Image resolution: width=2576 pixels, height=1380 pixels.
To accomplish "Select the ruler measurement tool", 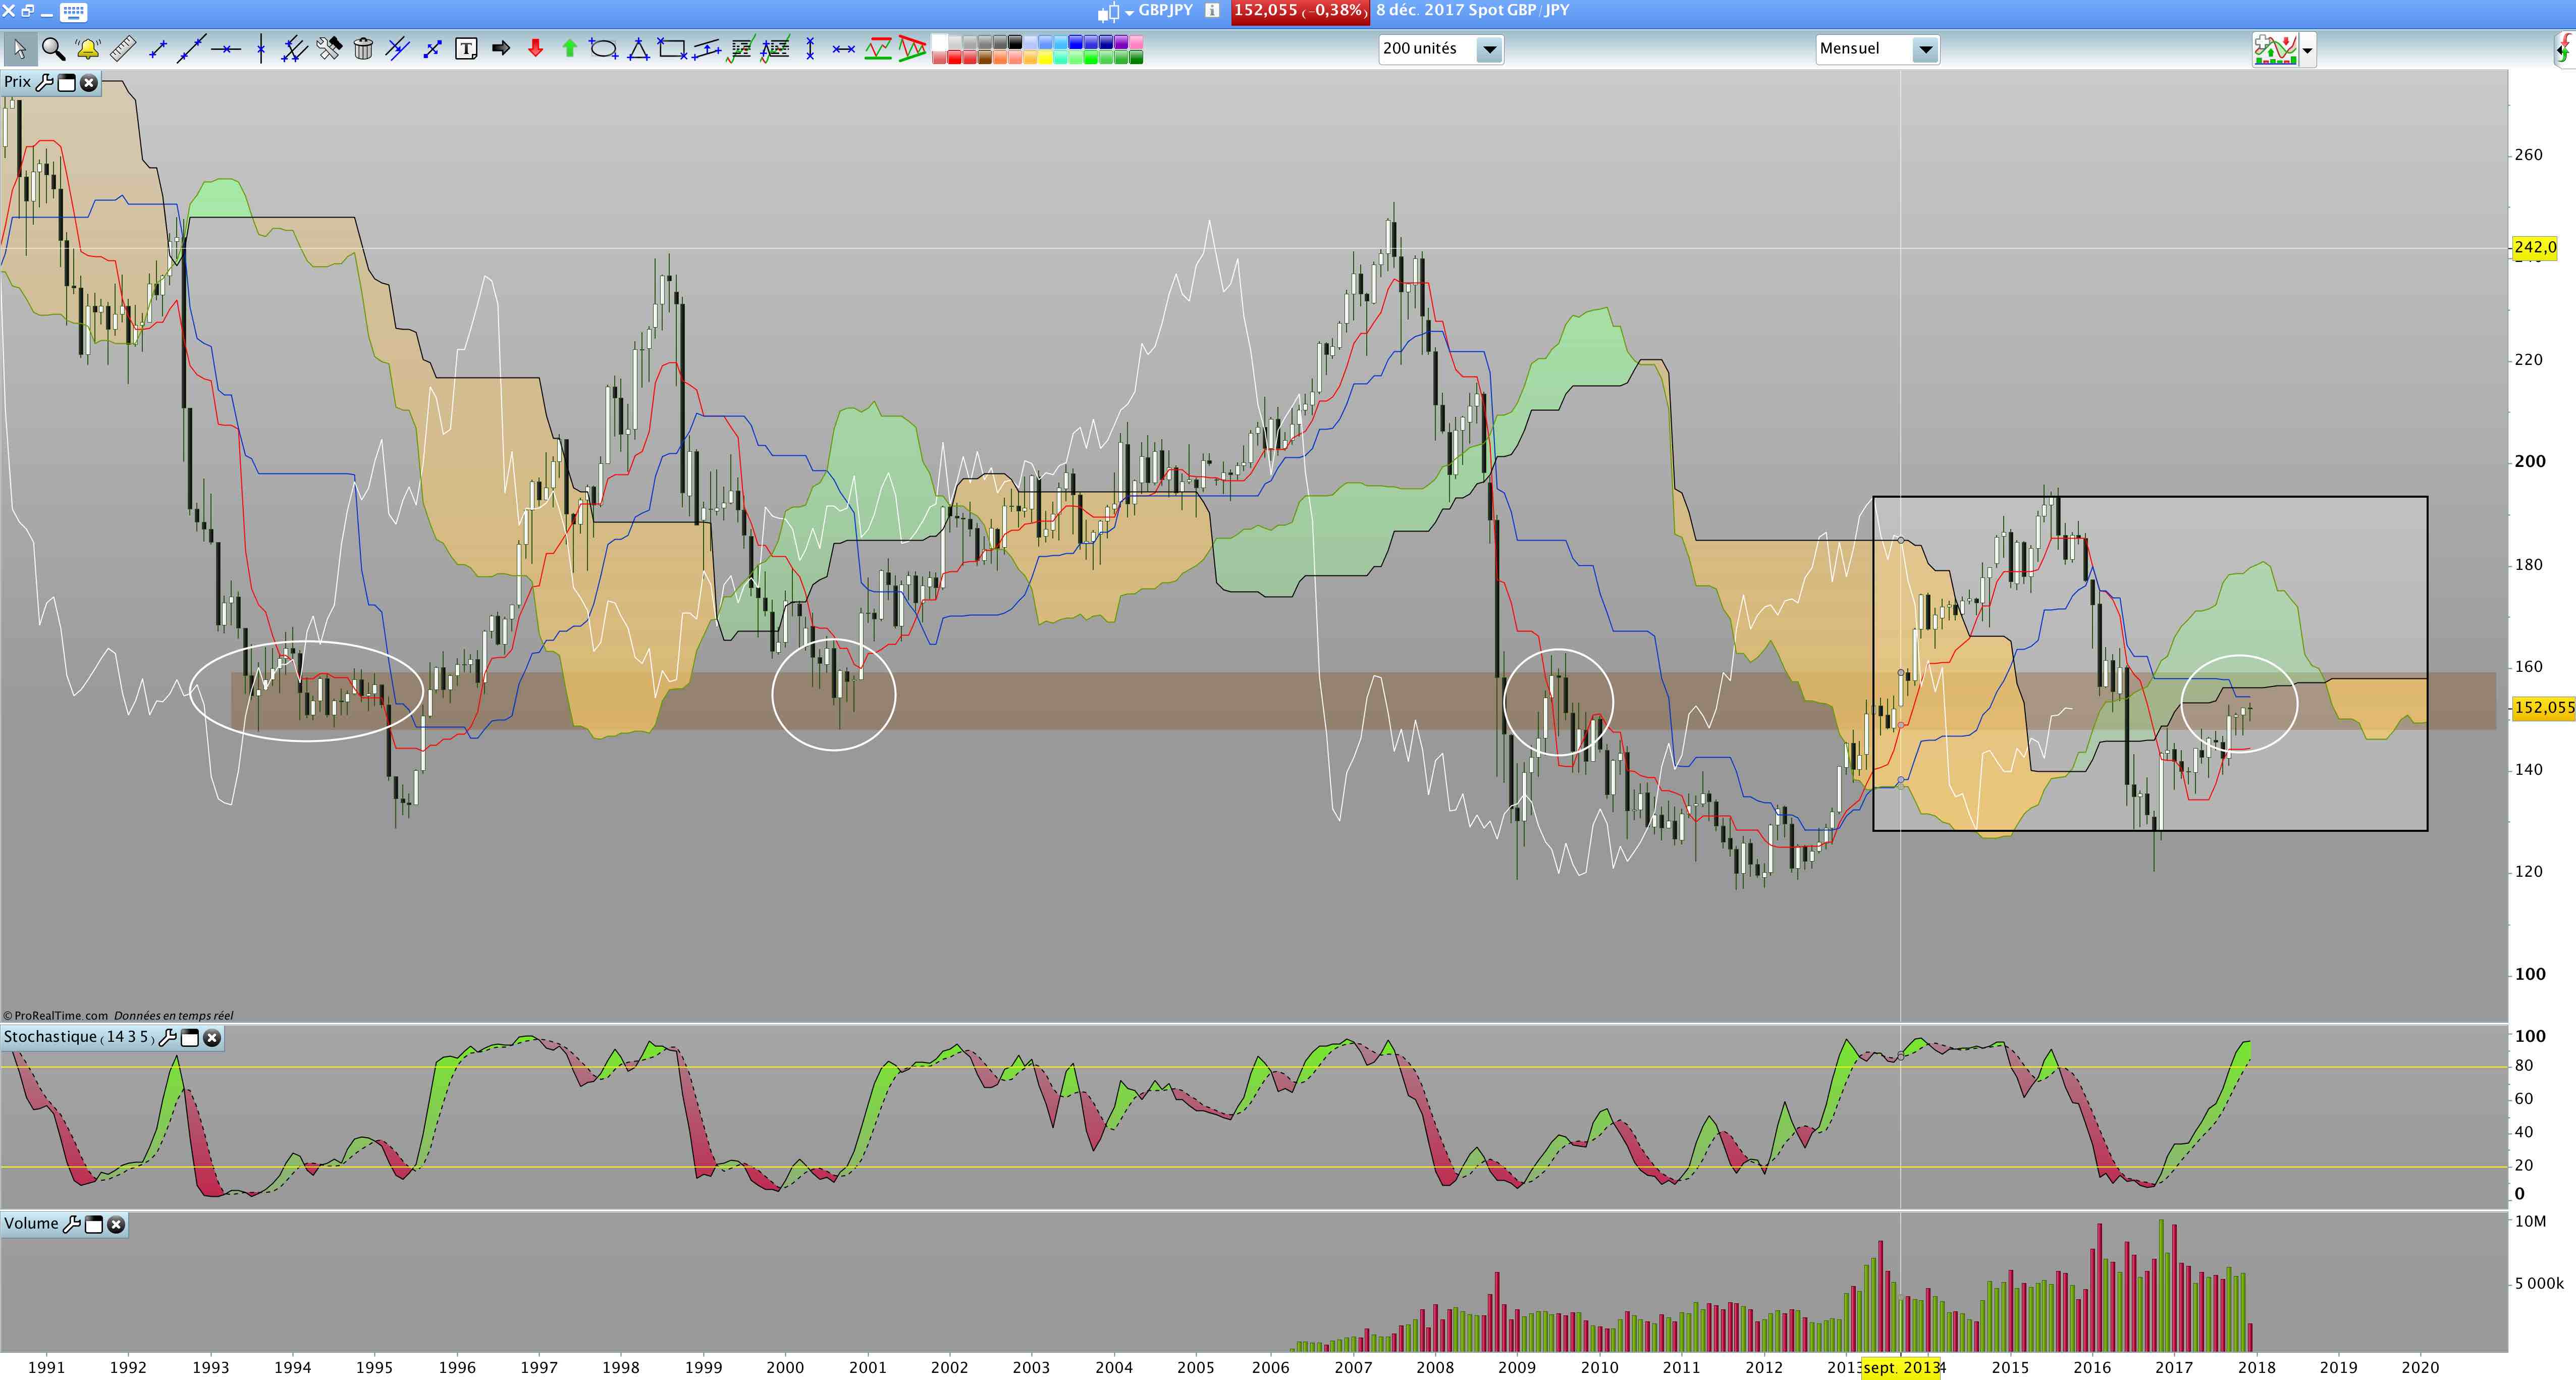I will point(123,48).
